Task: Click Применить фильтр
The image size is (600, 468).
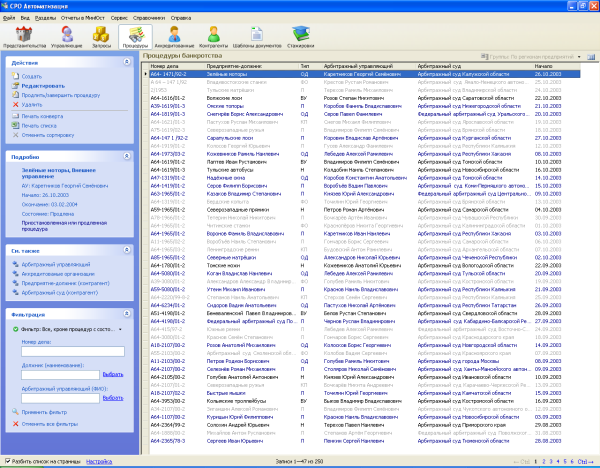Action: (x=46, y=413)
